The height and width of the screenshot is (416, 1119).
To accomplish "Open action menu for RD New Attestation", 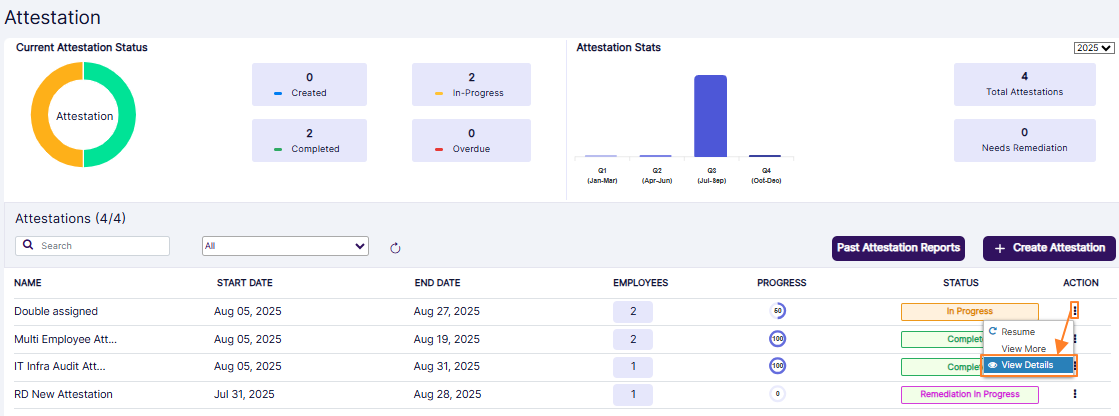I will pyautogui.click(x=1075, y=394).
